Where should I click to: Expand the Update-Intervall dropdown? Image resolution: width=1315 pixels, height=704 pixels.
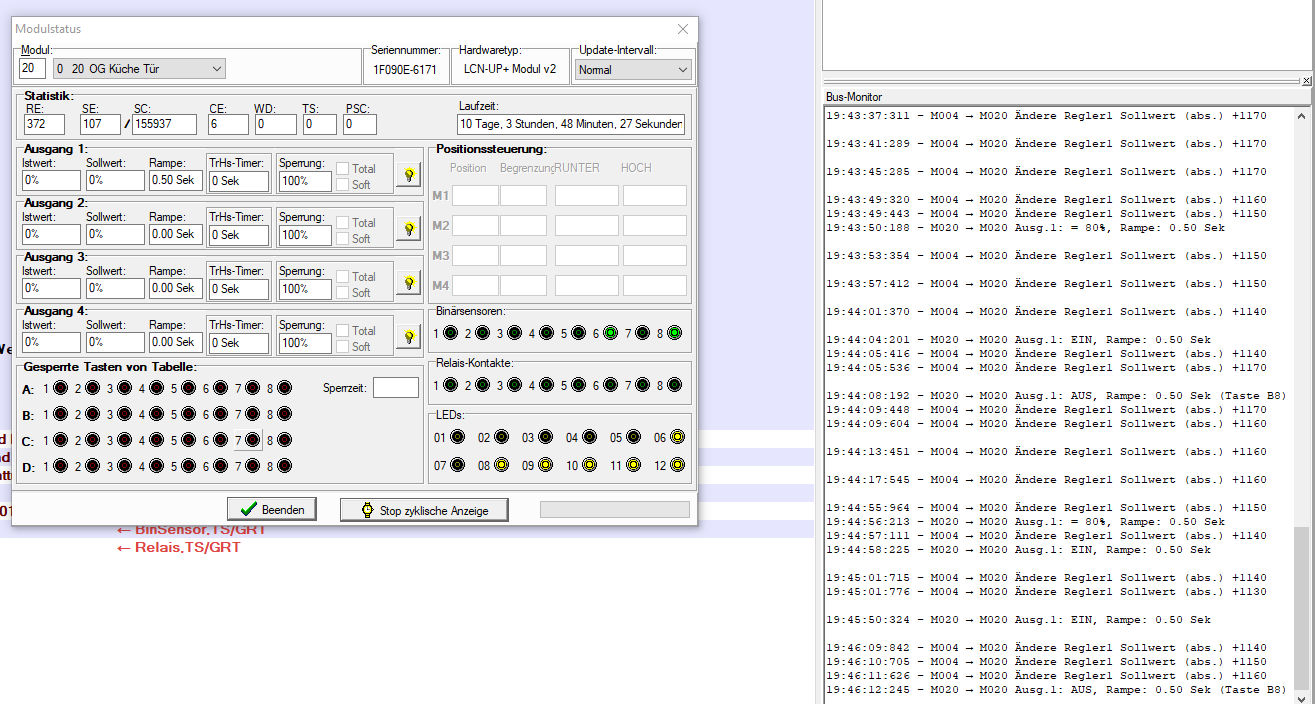click(x=682, y=70)
